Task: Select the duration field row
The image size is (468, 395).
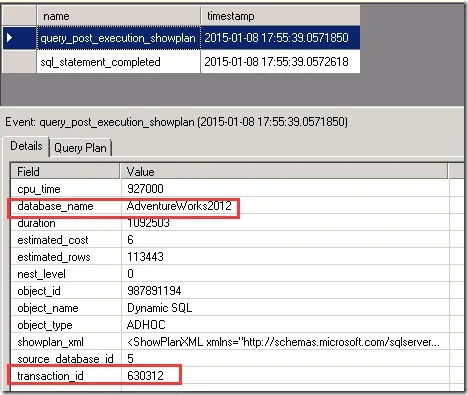Action: [x=230, y=223]
